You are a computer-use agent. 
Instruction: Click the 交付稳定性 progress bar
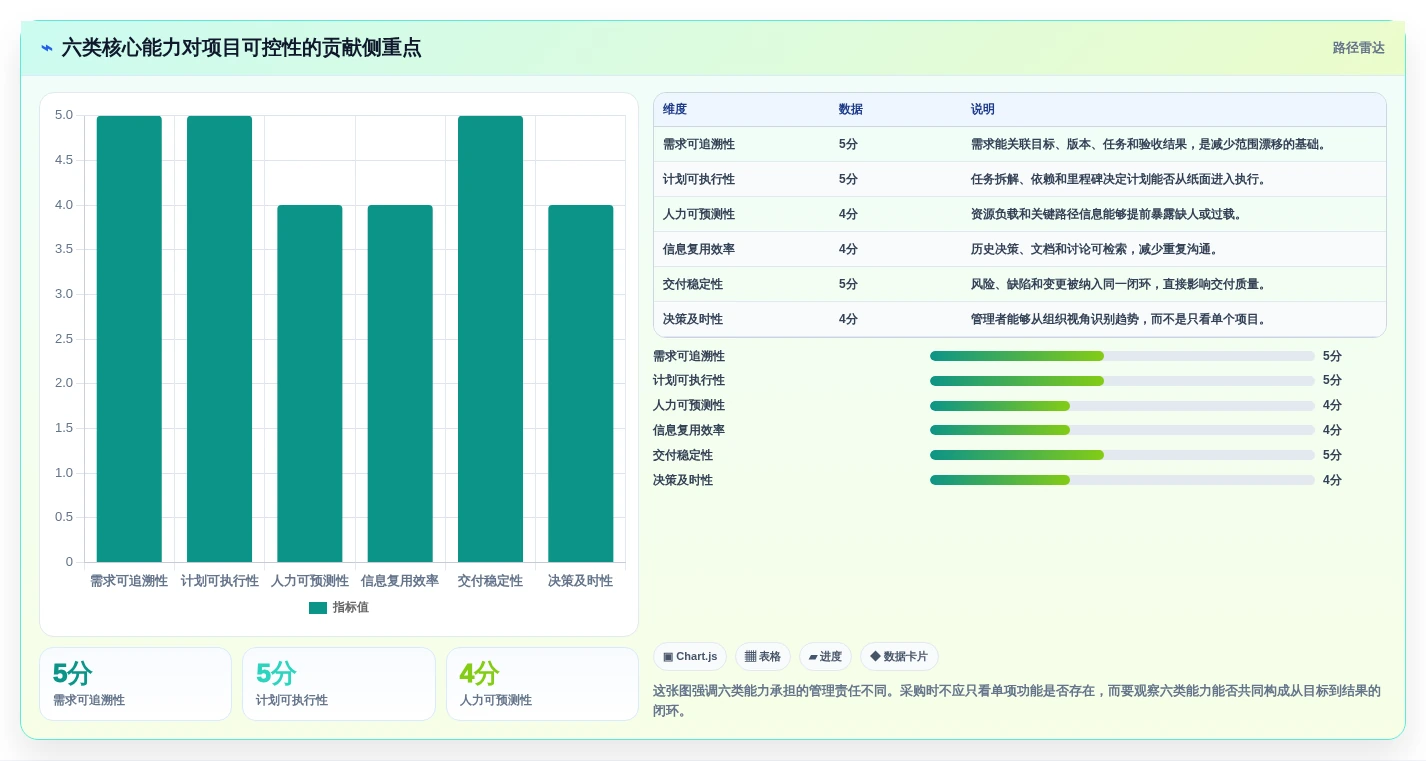click(x=1122, y=455)
